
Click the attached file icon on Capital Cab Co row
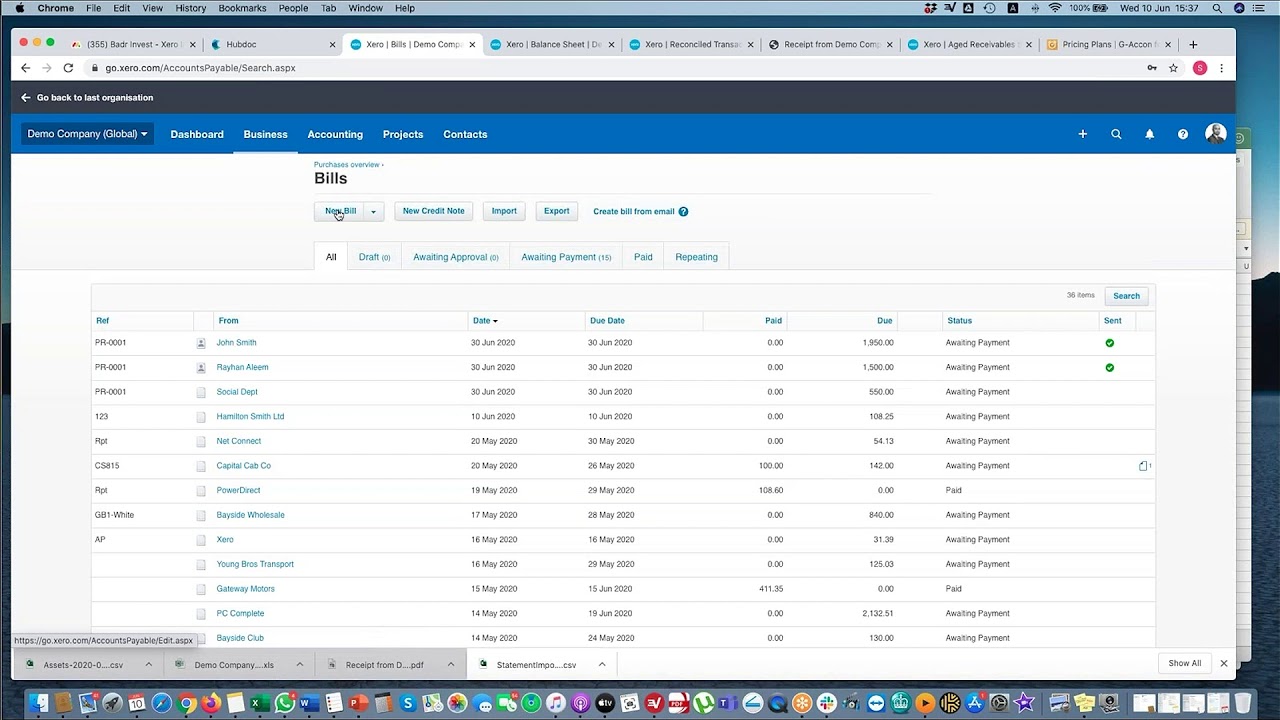(x=1143, y=466)
